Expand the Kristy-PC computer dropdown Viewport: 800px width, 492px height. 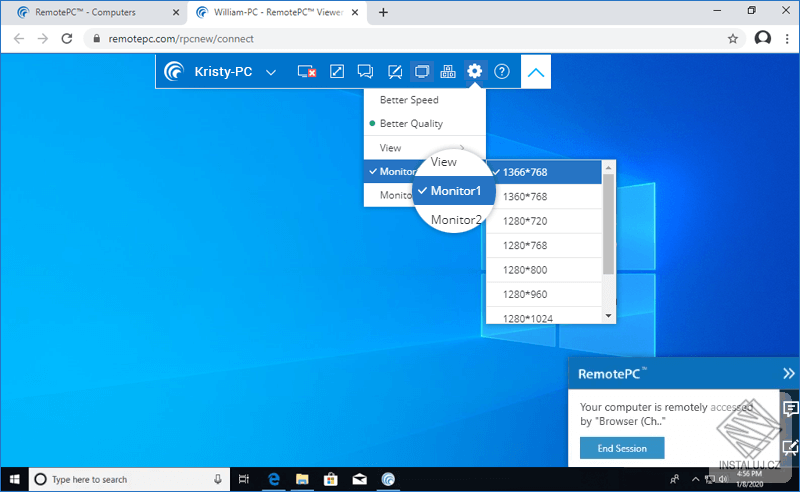click(x=271, y=72)
